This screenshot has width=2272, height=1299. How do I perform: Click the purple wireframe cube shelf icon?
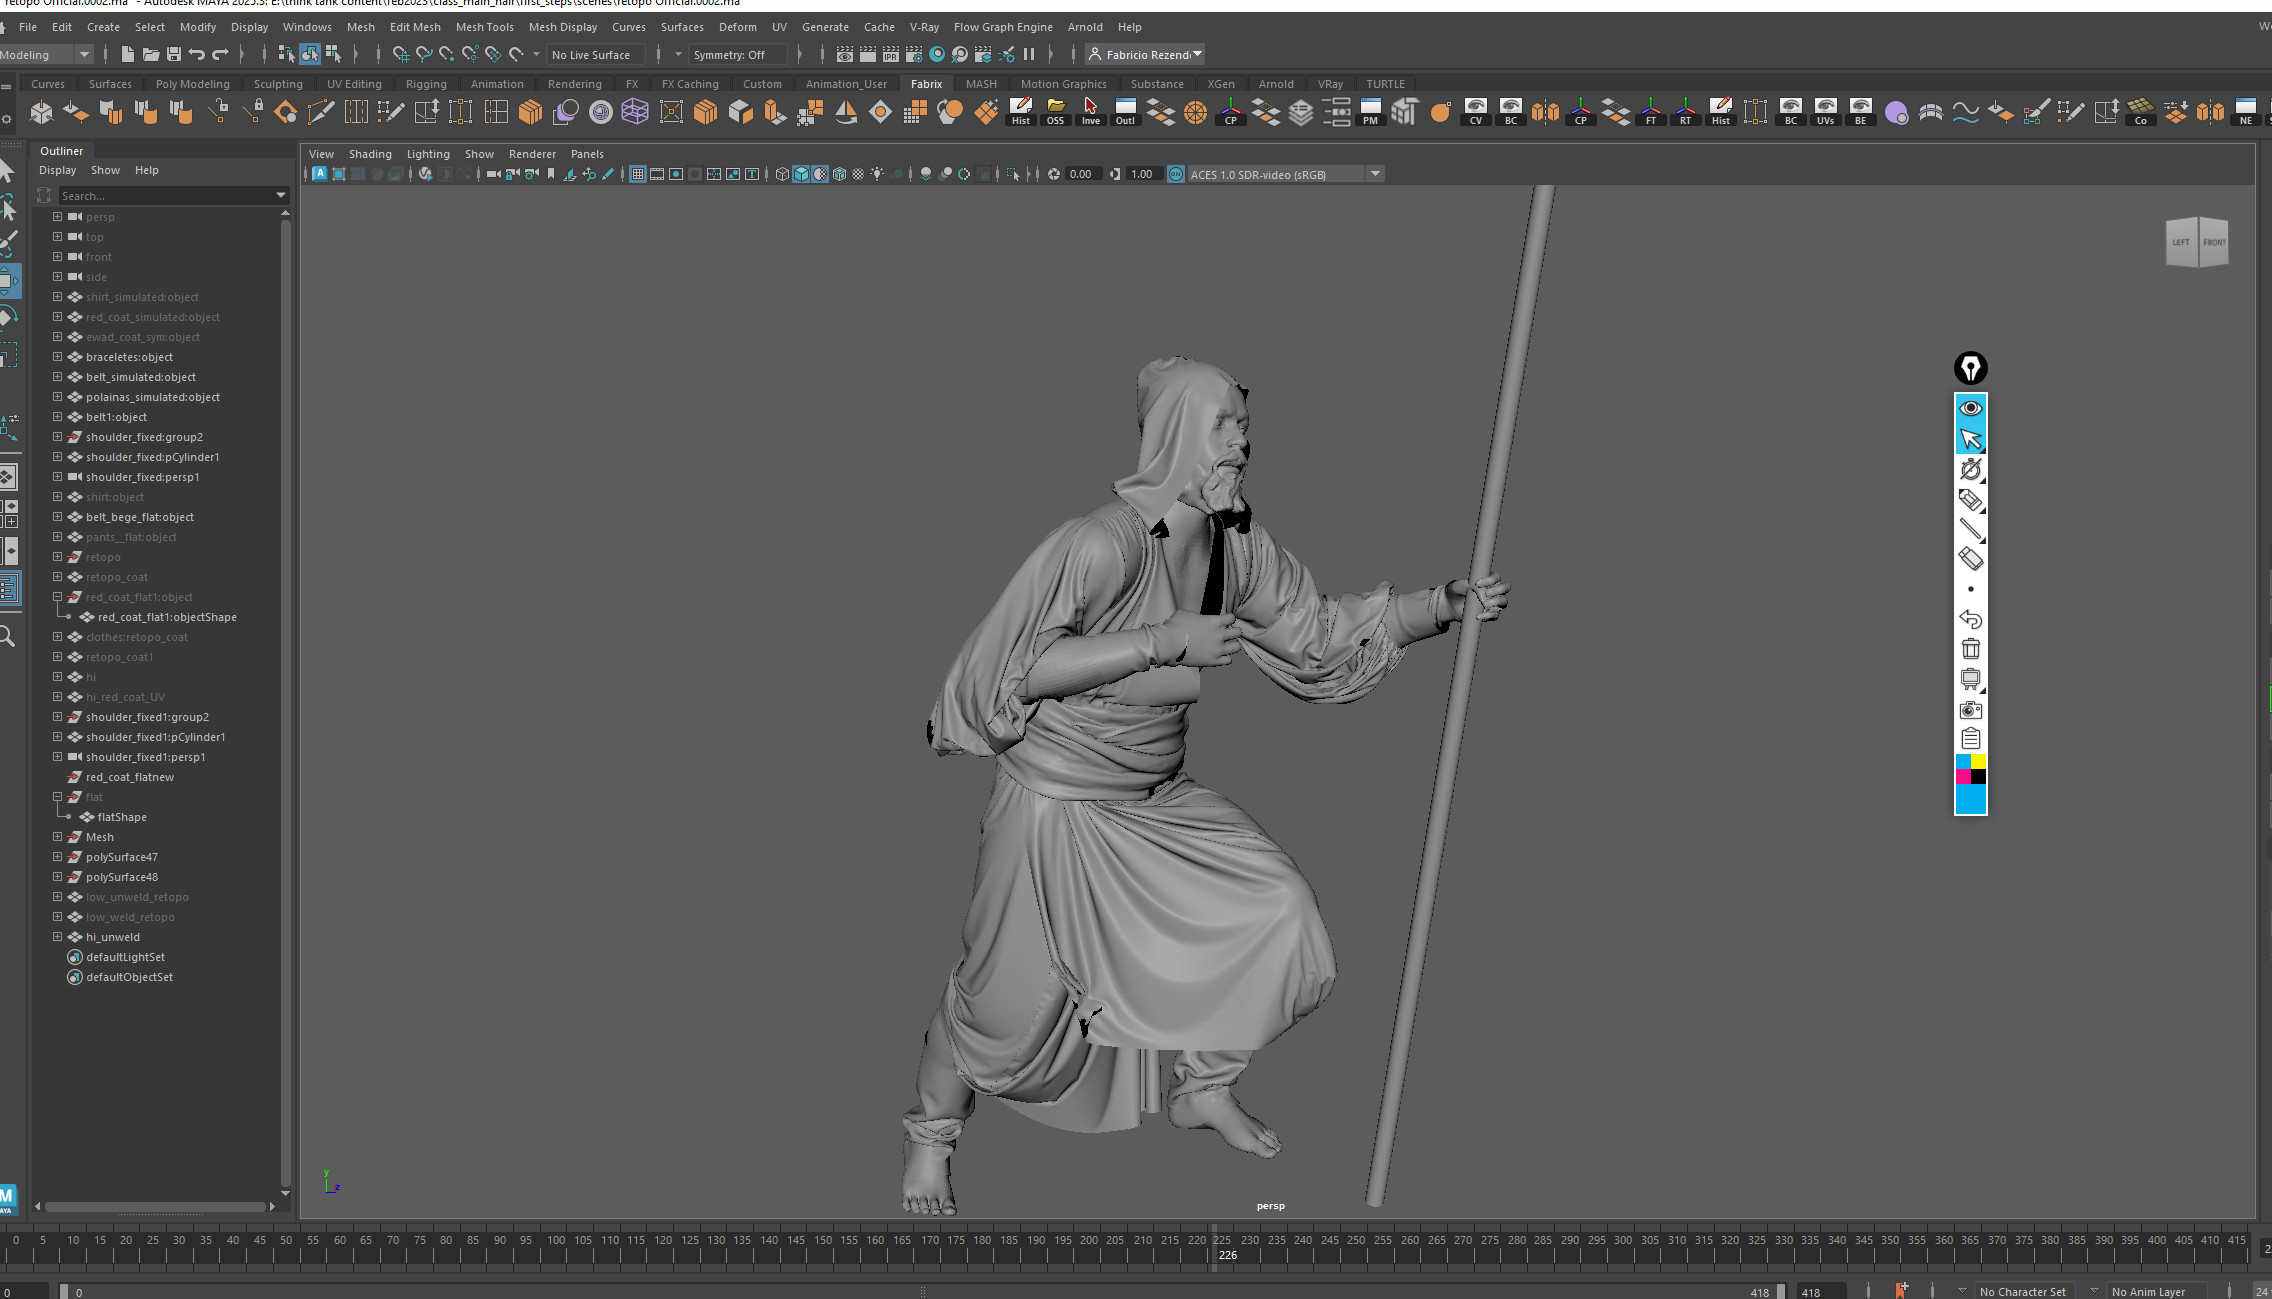(x=635, y=111)
